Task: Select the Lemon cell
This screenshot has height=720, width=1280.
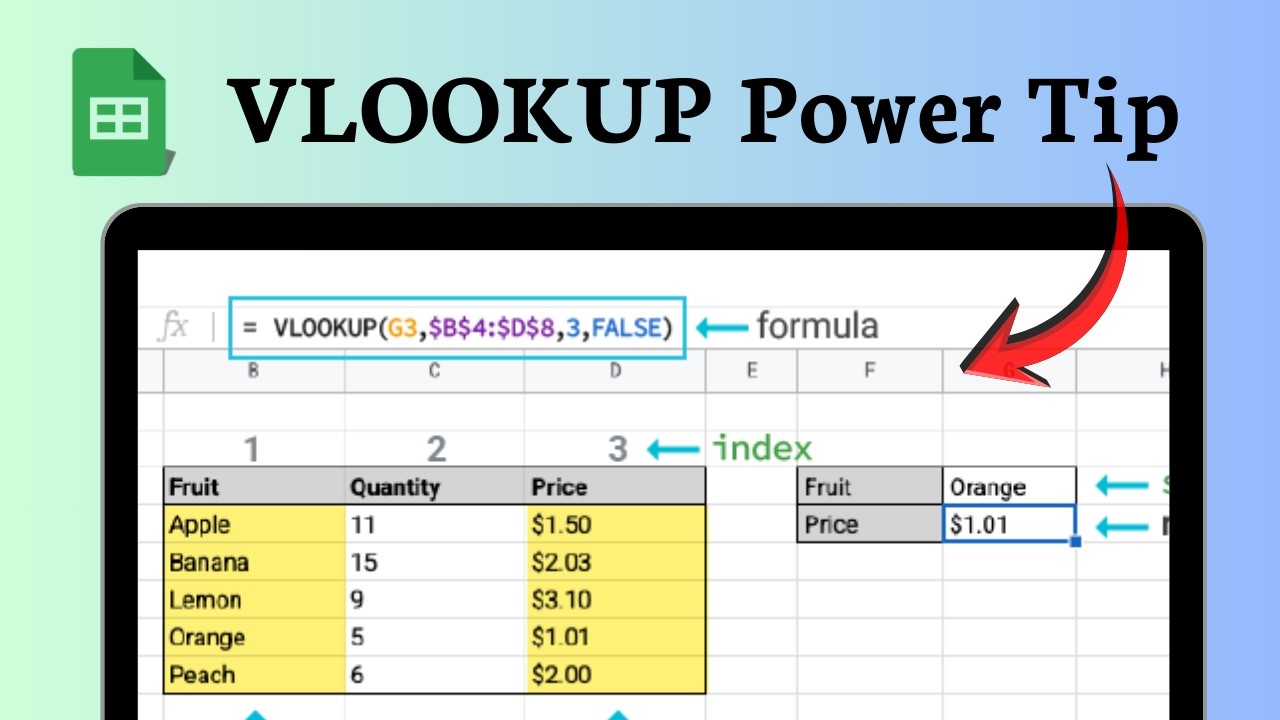Action: tap(254, 600)
